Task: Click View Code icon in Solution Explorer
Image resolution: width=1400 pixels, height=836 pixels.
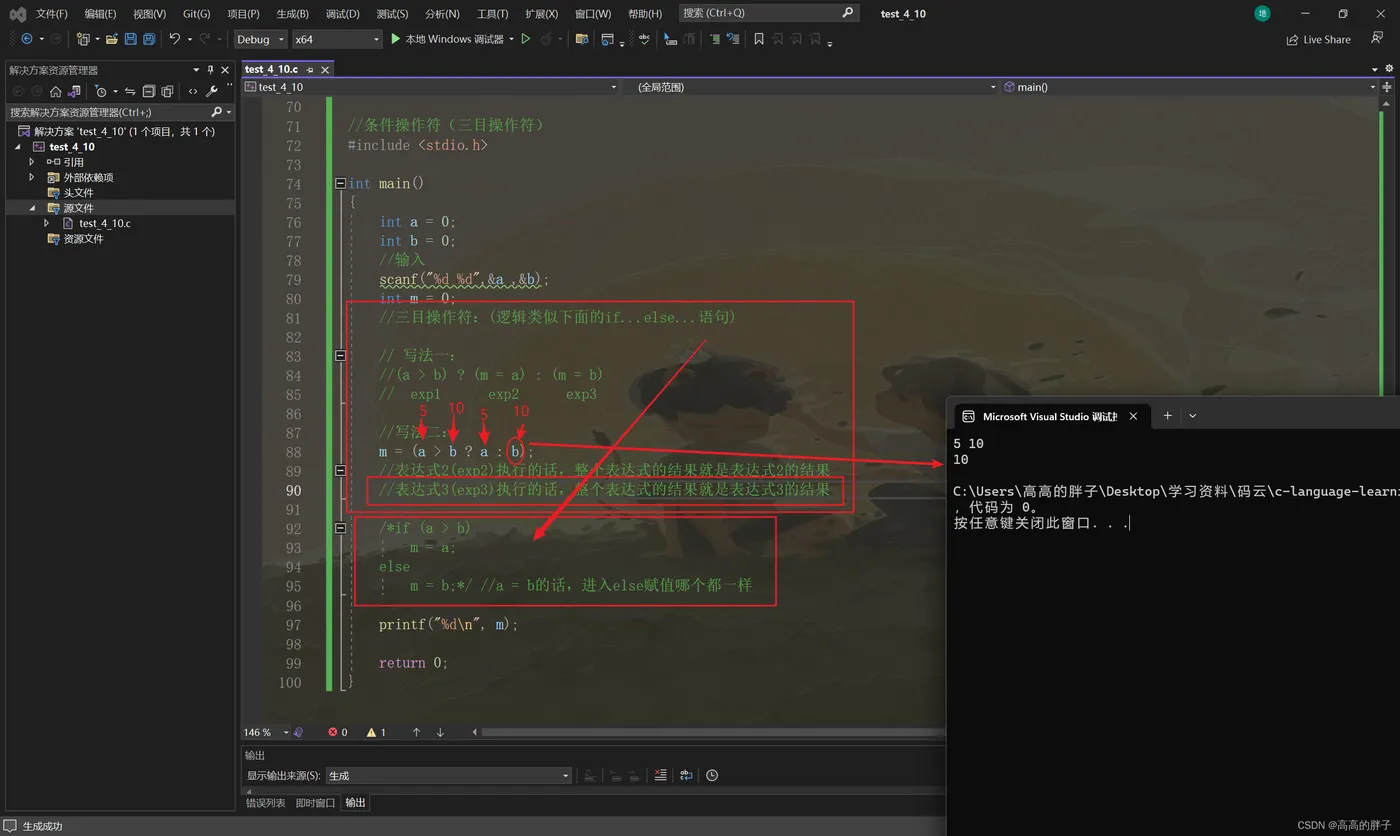Action: click(x=193, y=91)
